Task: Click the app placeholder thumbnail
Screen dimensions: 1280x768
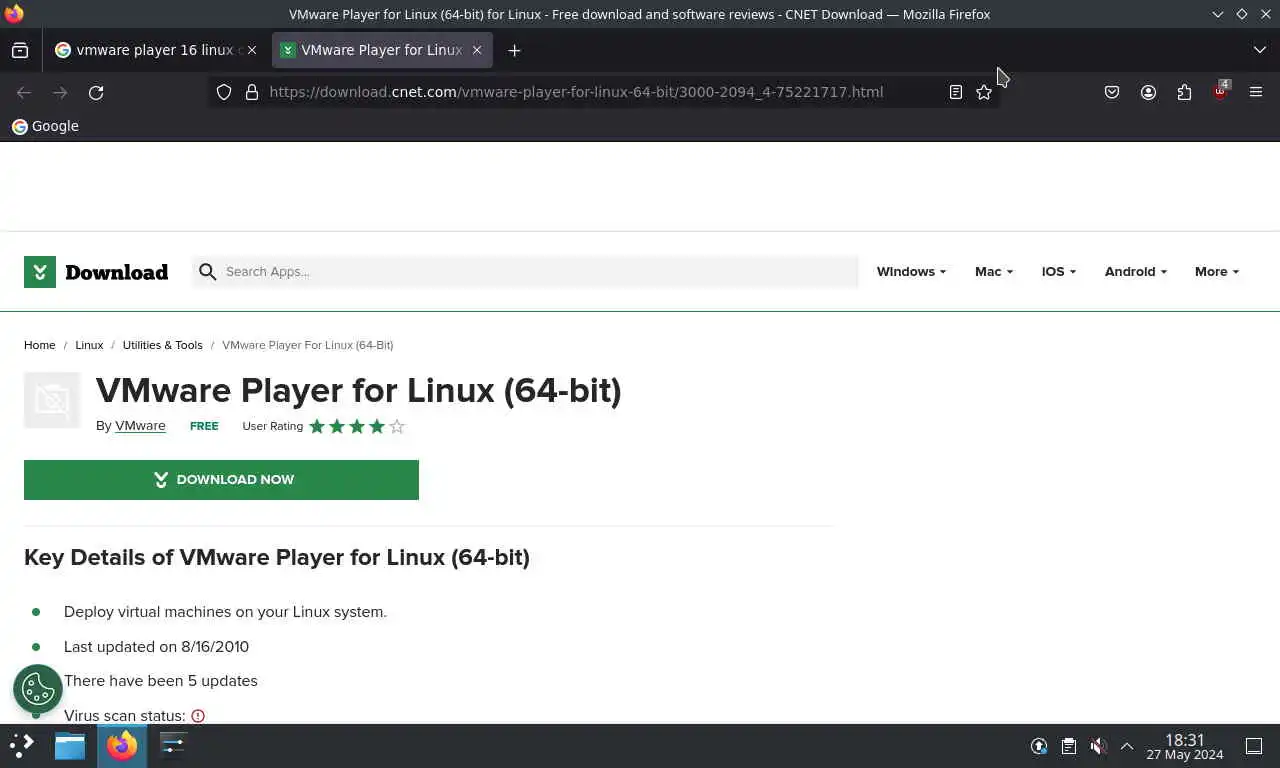Action: click(52, 400)
